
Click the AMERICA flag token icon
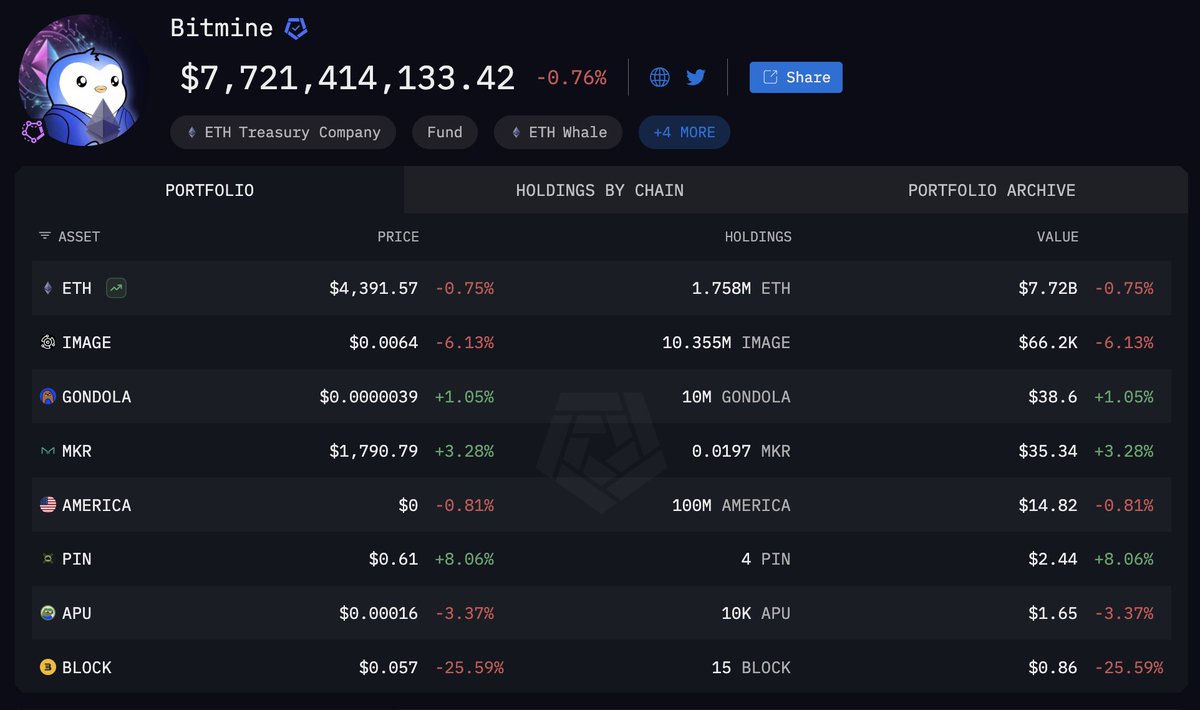point(47,505)
